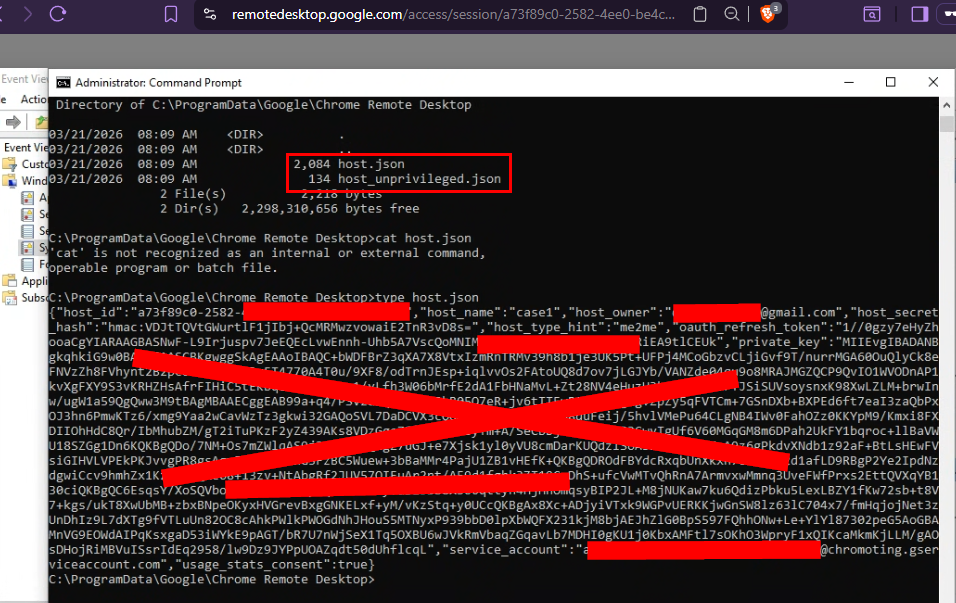Click the 'Directory of C:\ProgramData' line
The image size is (956, 603).
click(263, 105)
